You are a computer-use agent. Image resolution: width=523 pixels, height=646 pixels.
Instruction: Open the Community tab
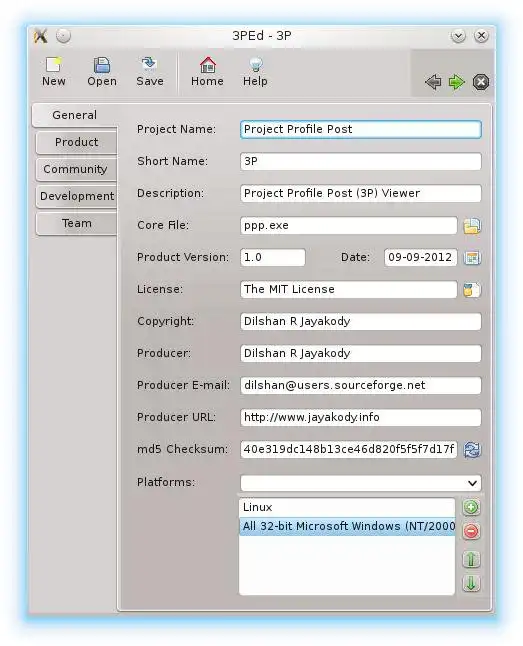click(77, 169)
